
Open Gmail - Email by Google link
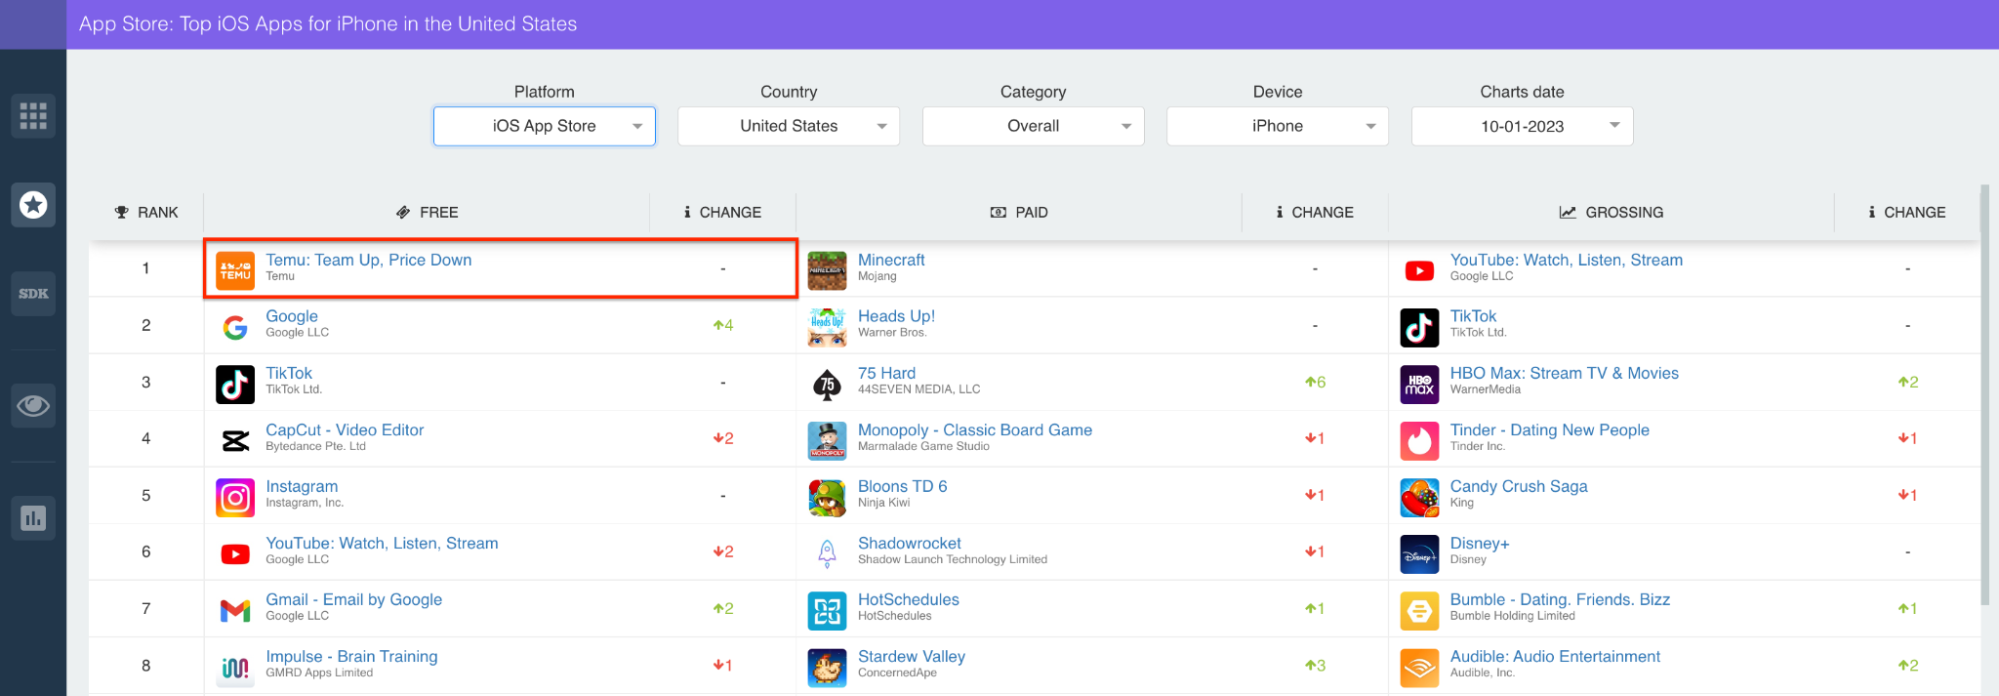(x=354, y=600)
